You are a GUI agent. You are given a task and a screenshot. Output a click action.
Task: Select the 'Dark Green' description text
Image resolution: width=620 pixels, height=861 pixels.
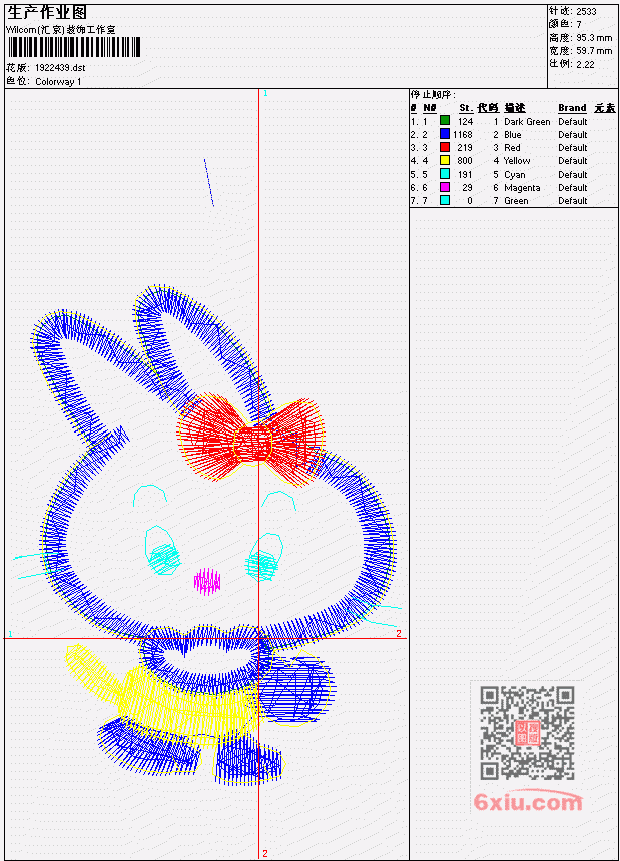[527, 122]
